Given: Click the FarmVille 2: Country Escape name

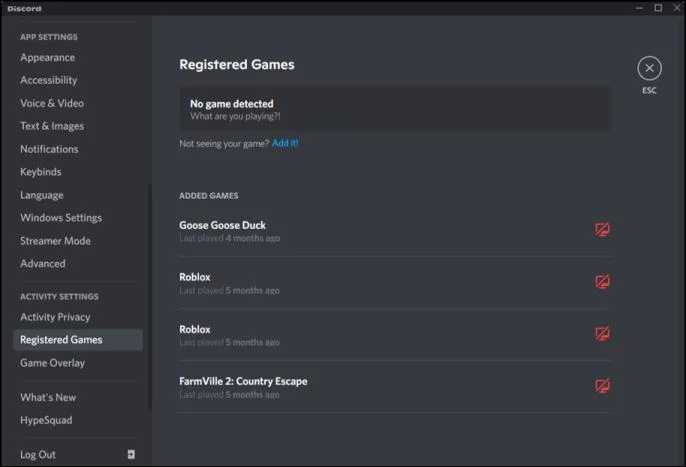Looking at the screenshot, I should coord(243,381).
